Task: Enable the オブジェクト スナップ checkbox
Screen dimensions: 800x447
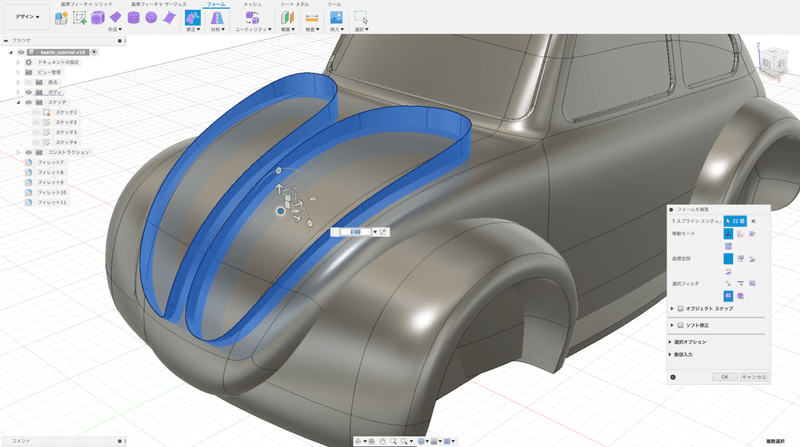Action: [x=680, y=309]
